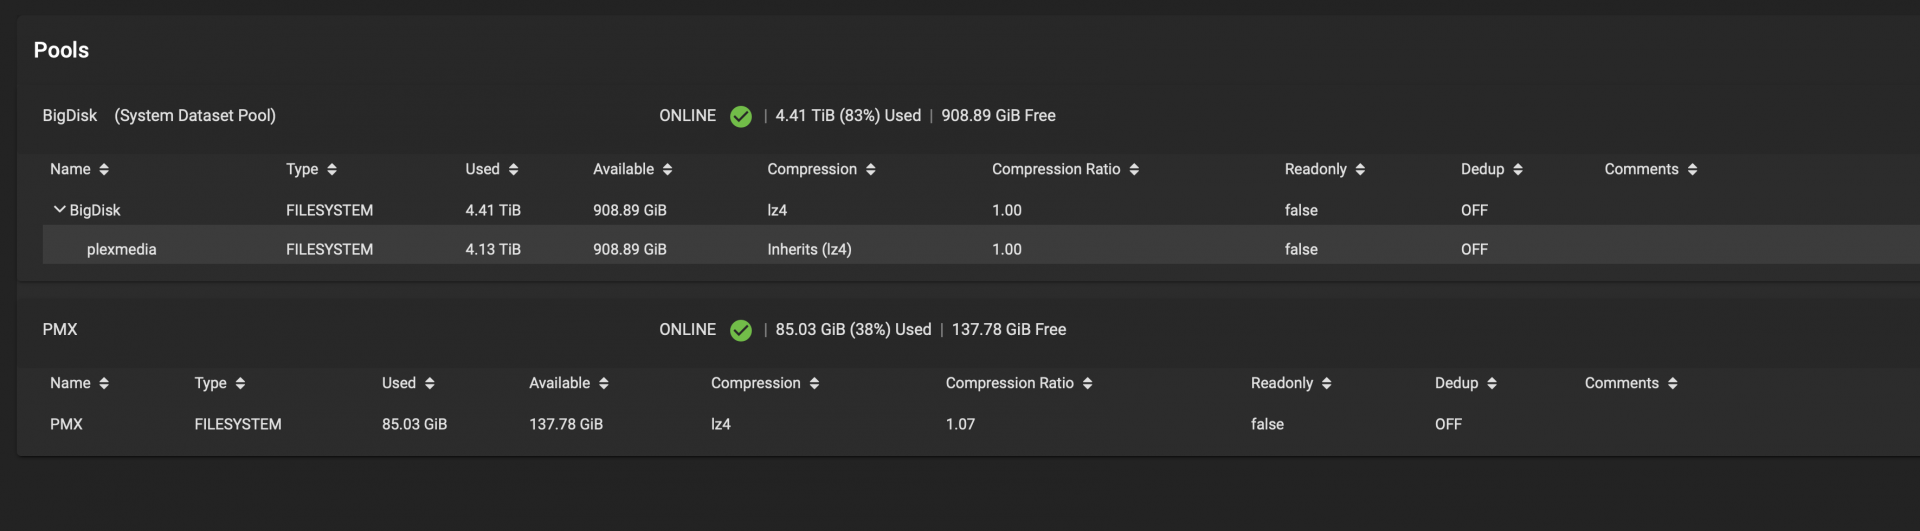Sort PMX table by Dedup arrows
Image resolution: width=1920 pixels, height=531 pixels.
(1492, 384)
